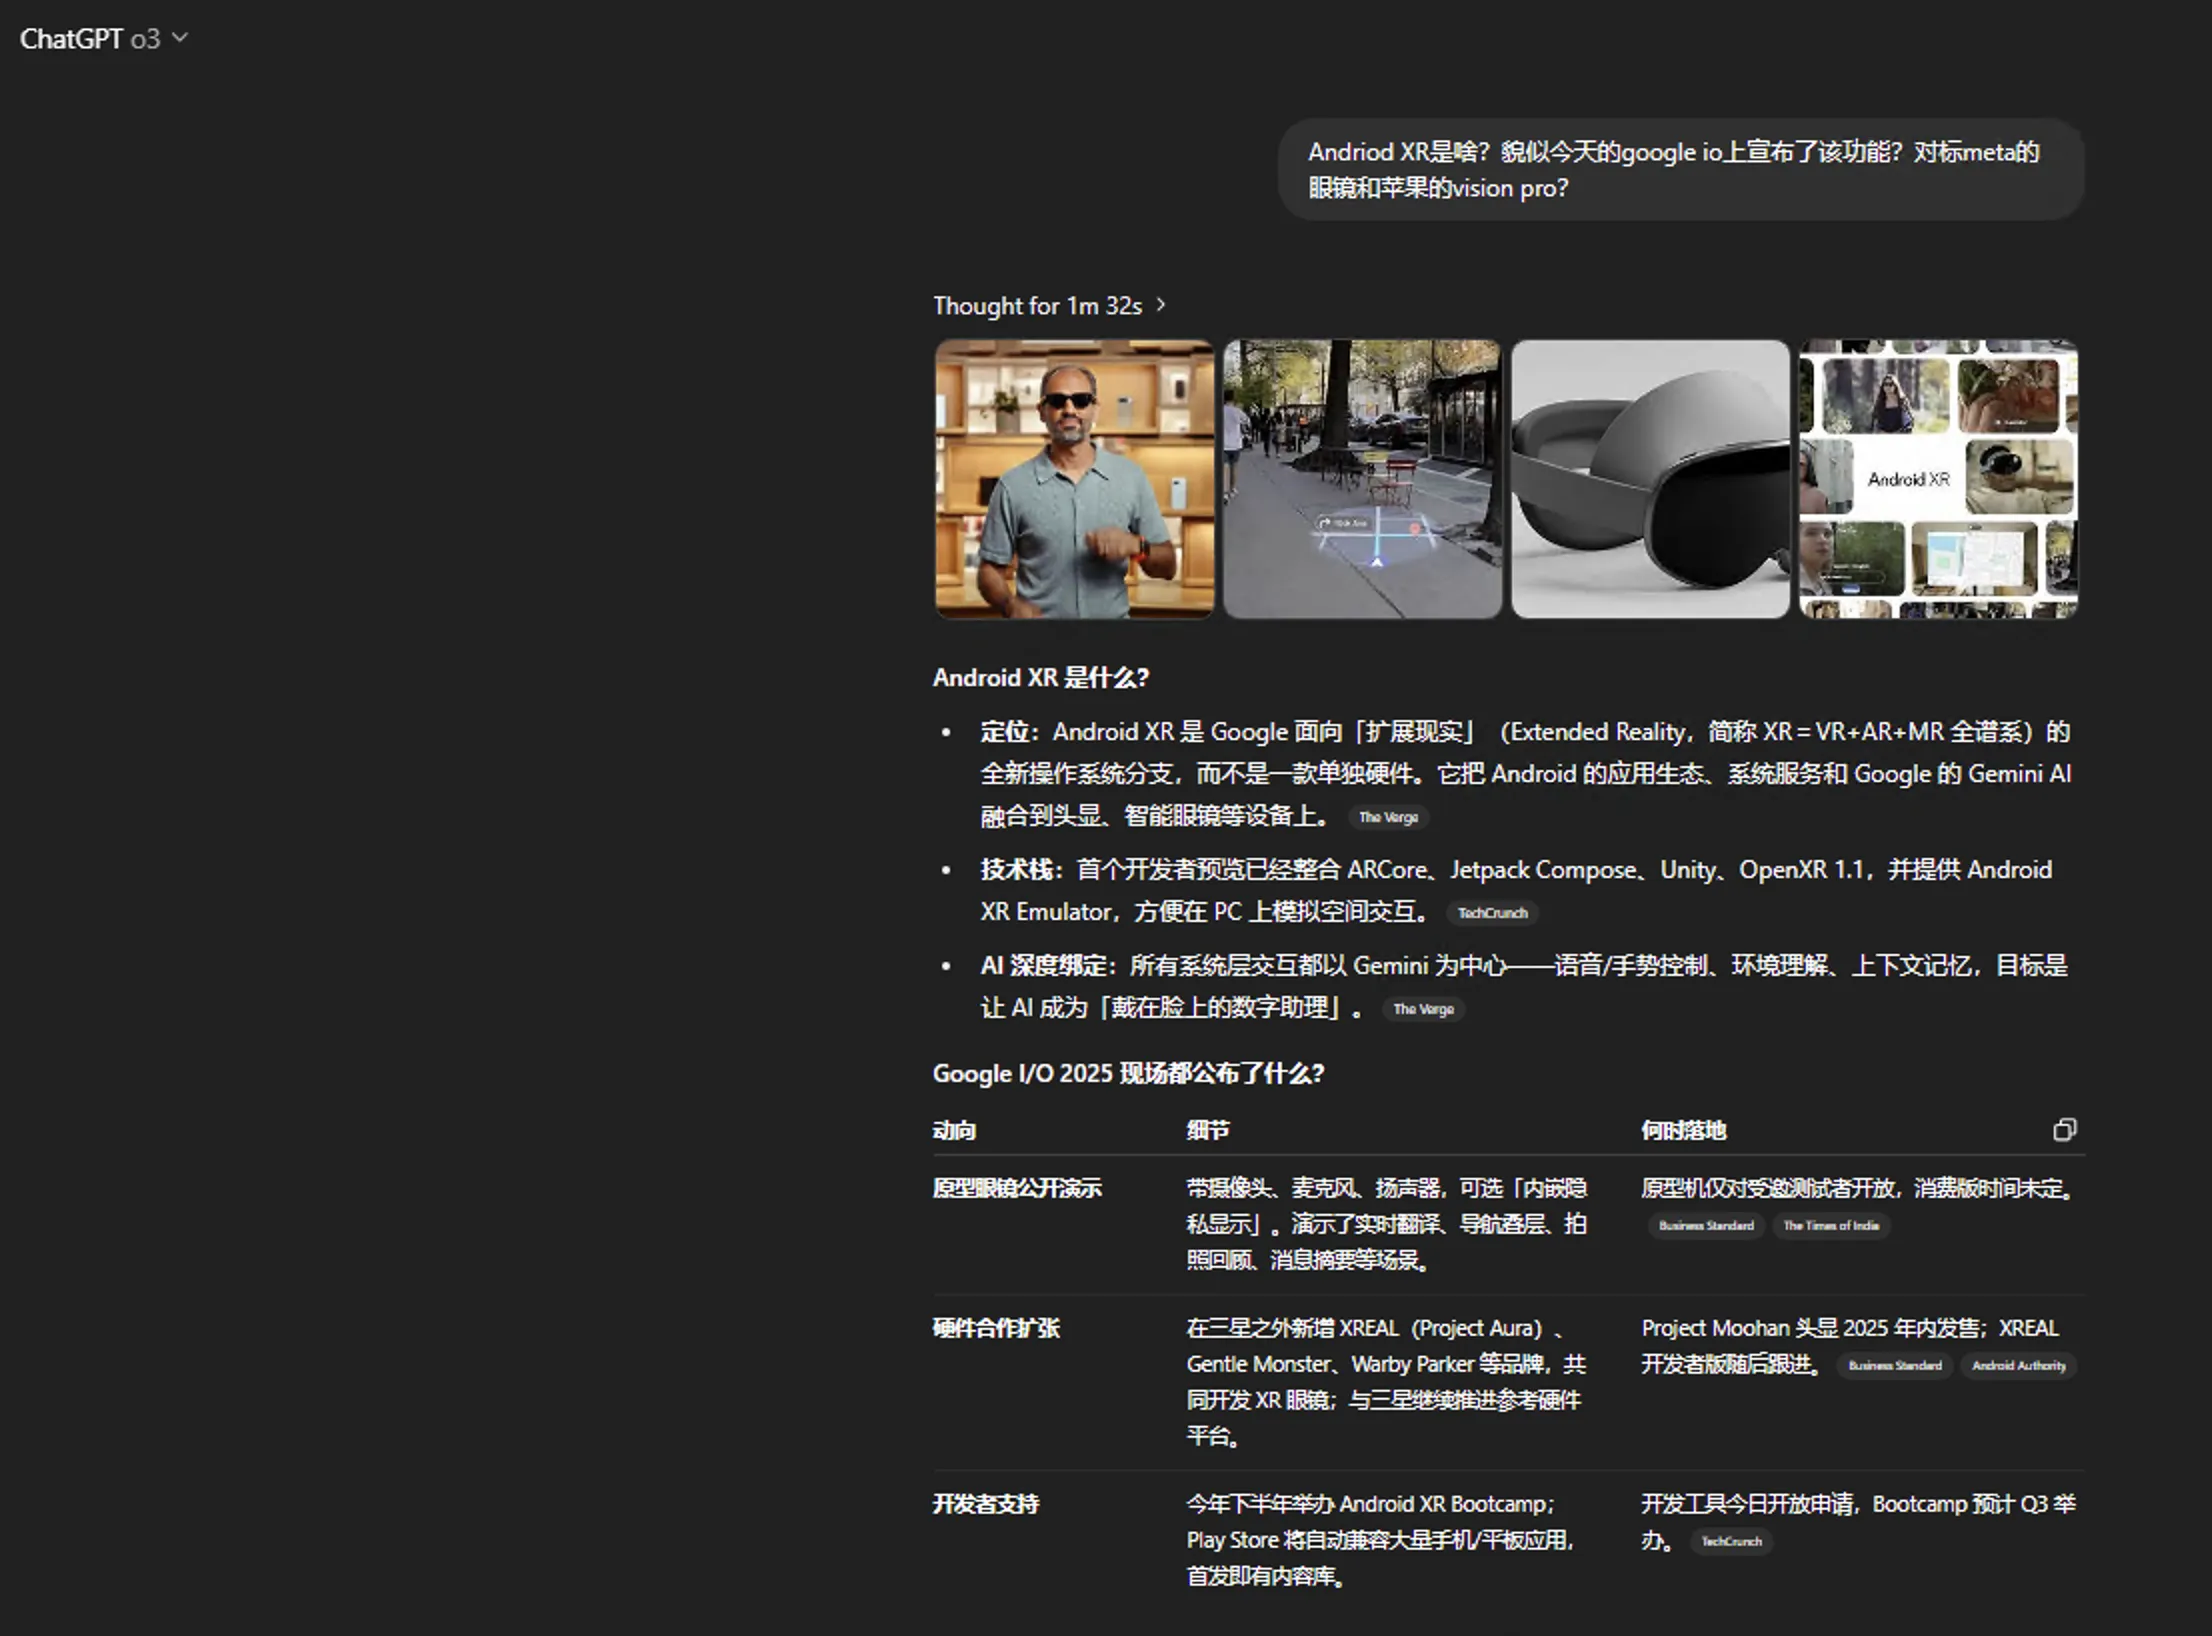Open the gray headset render thumbnail
The width and height of the screenshot is (2212, 1636).
click(x=1650, y=479)
